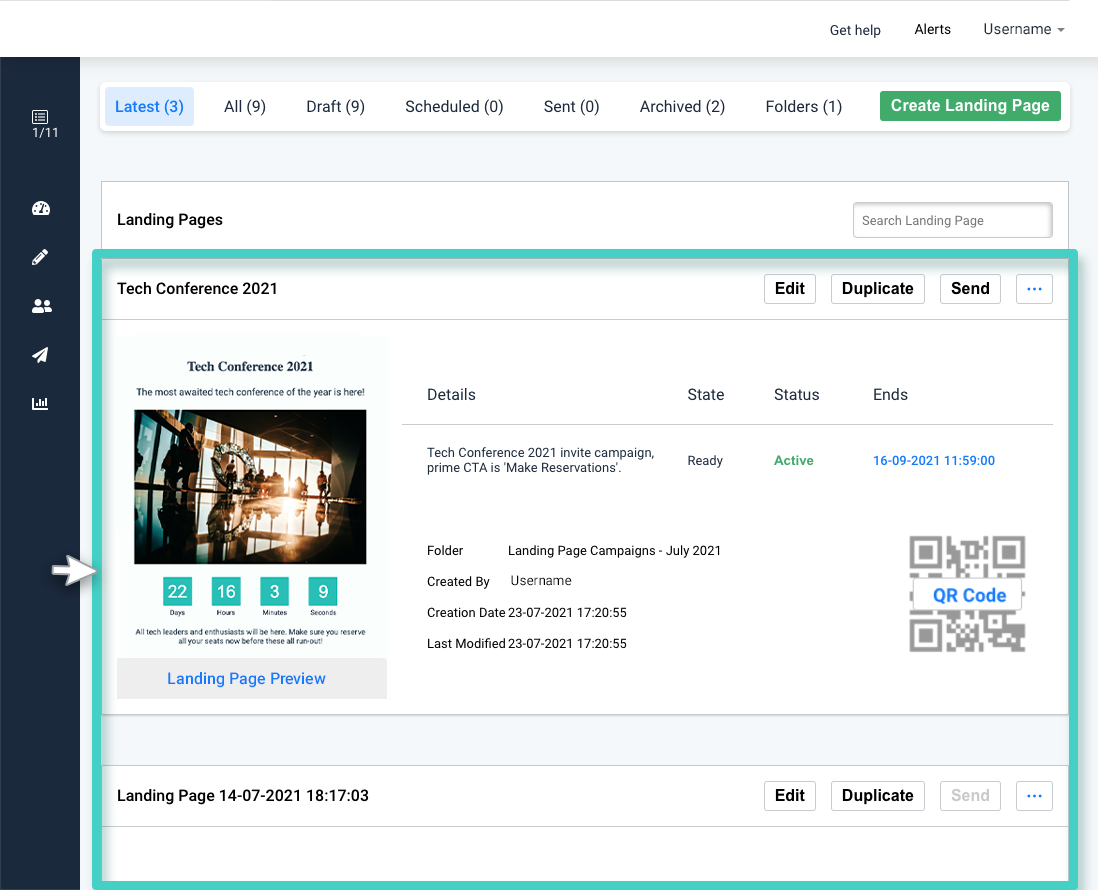Viewport: 1098px width, 890px height.
Task: Click the Tech Conference 2021 preview thumbnail image
Action: [250, 487]
